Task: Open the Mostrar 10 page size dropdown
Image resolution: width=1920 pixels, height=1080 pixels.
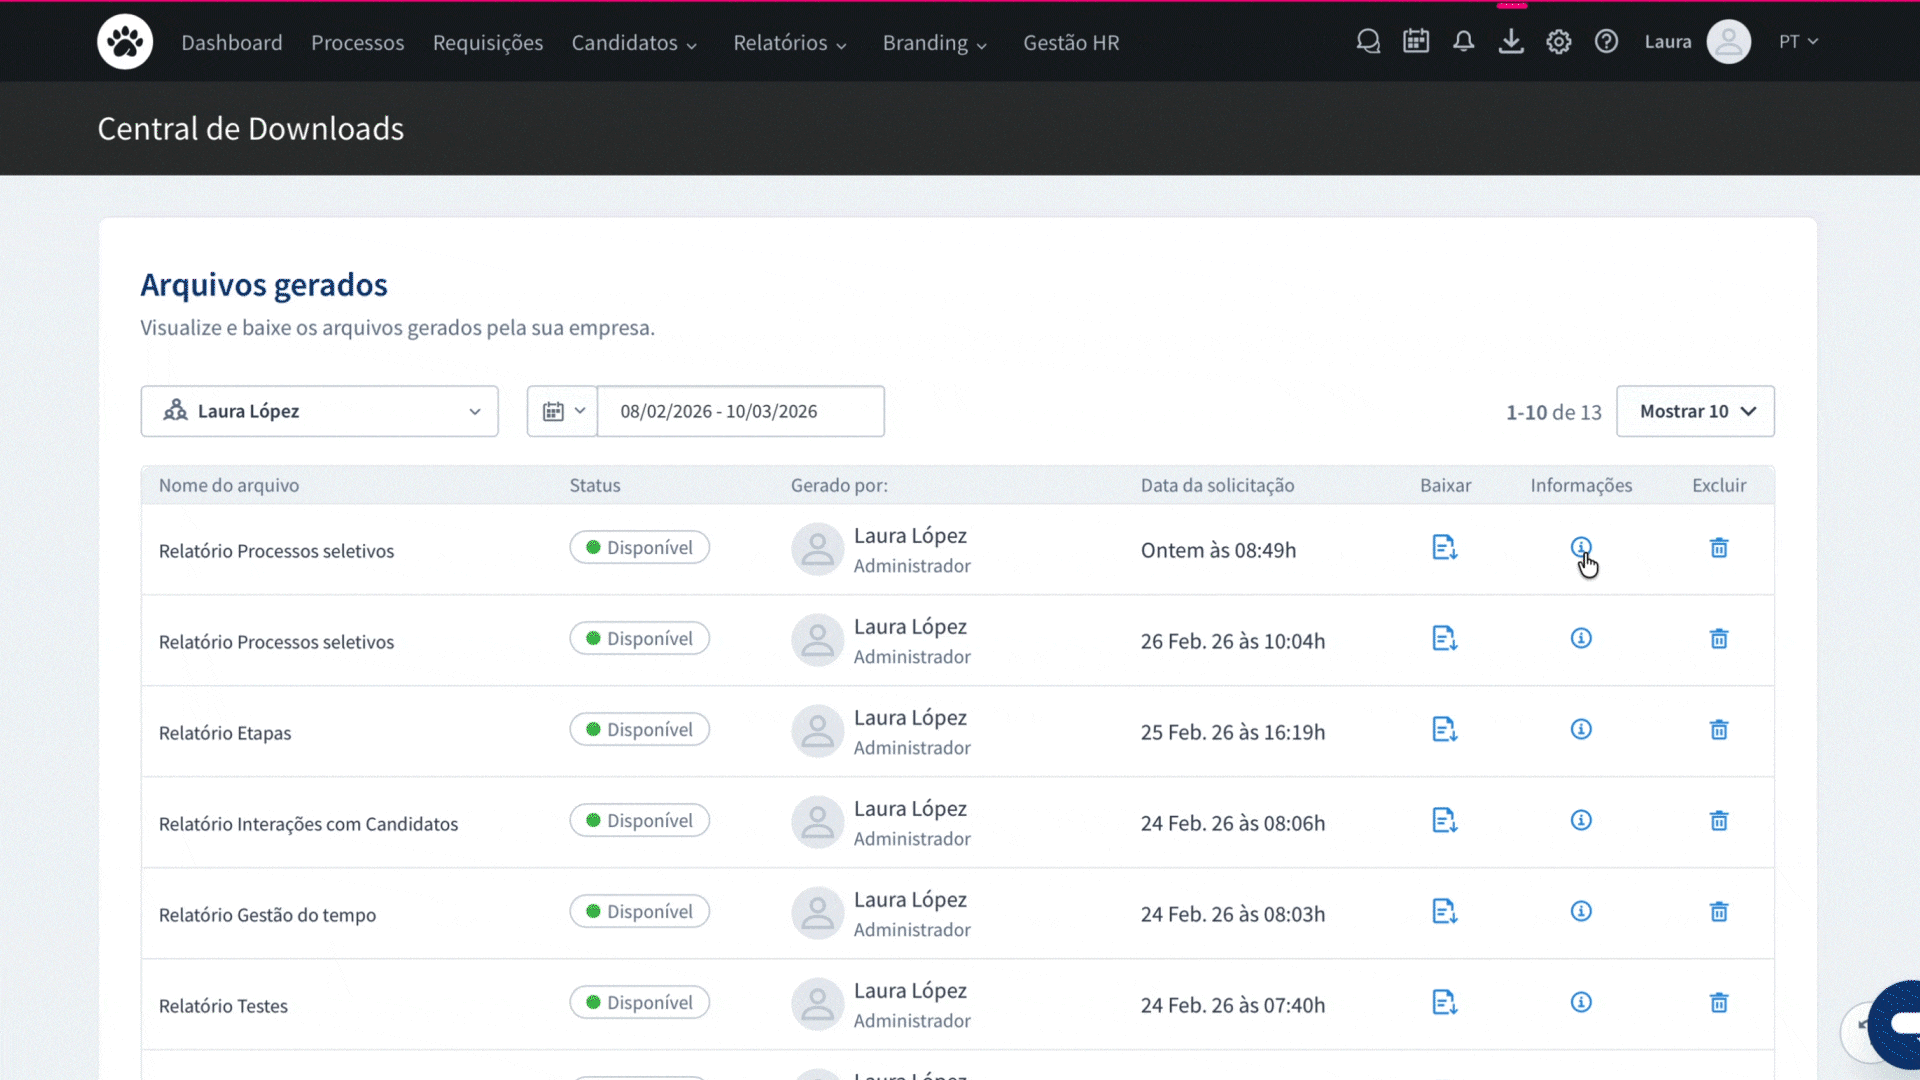Action: point(1695,411)
